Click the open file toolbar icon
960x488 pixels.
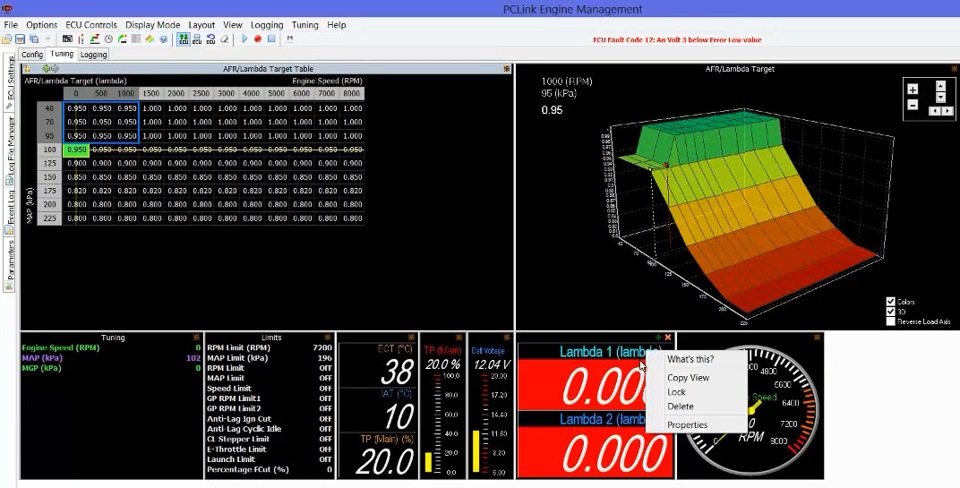pyautogui.click(x=7, y=39)
